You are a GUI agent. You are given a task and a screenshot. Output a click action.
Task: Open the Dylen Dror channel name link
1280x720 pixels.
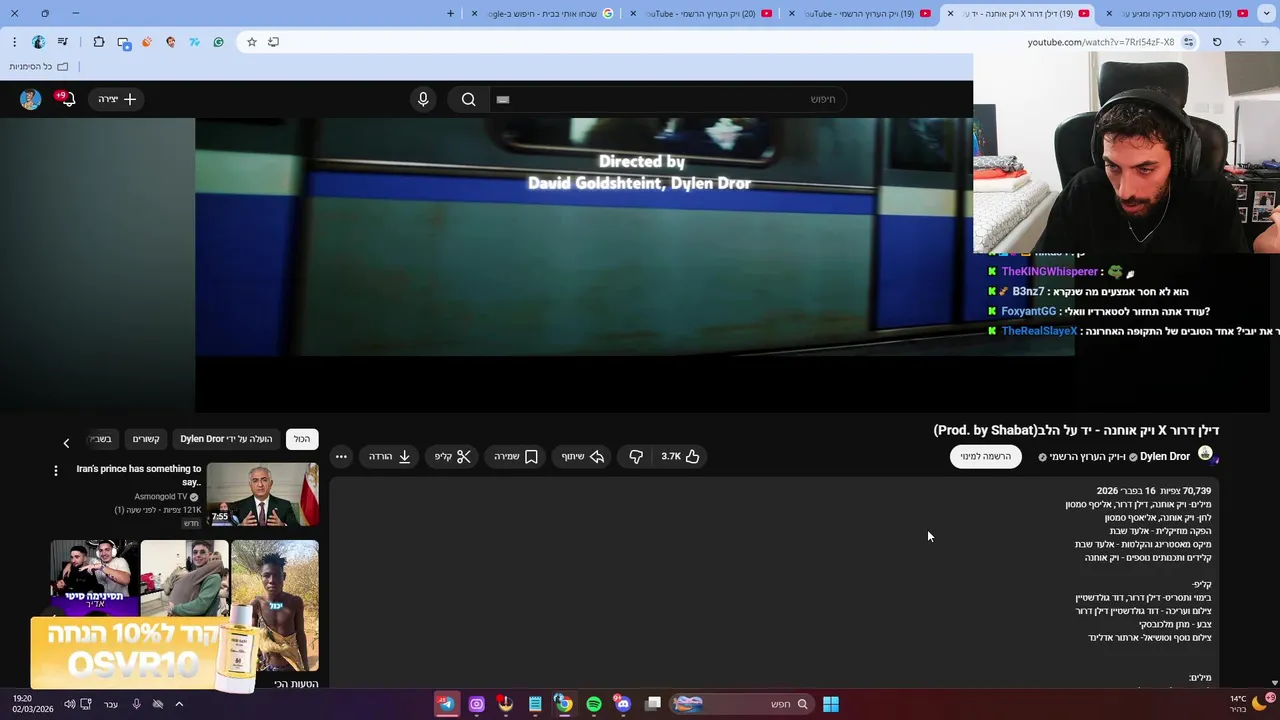1164,456
